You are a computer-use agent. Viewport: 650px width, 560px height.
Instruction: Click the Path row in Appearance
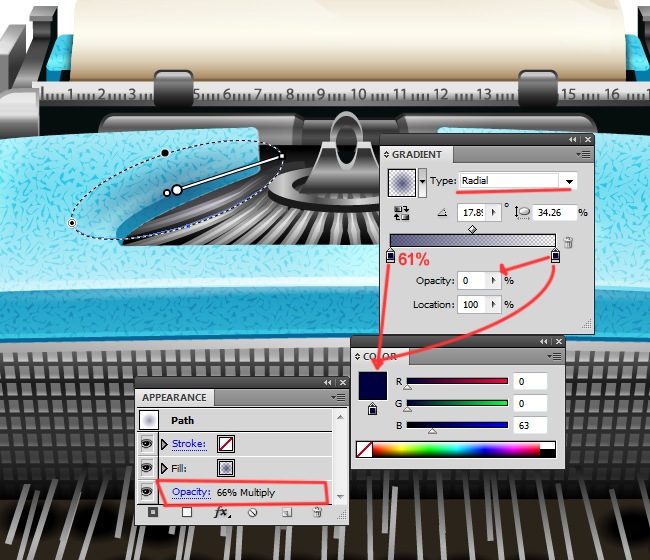[x=235, y=420]
